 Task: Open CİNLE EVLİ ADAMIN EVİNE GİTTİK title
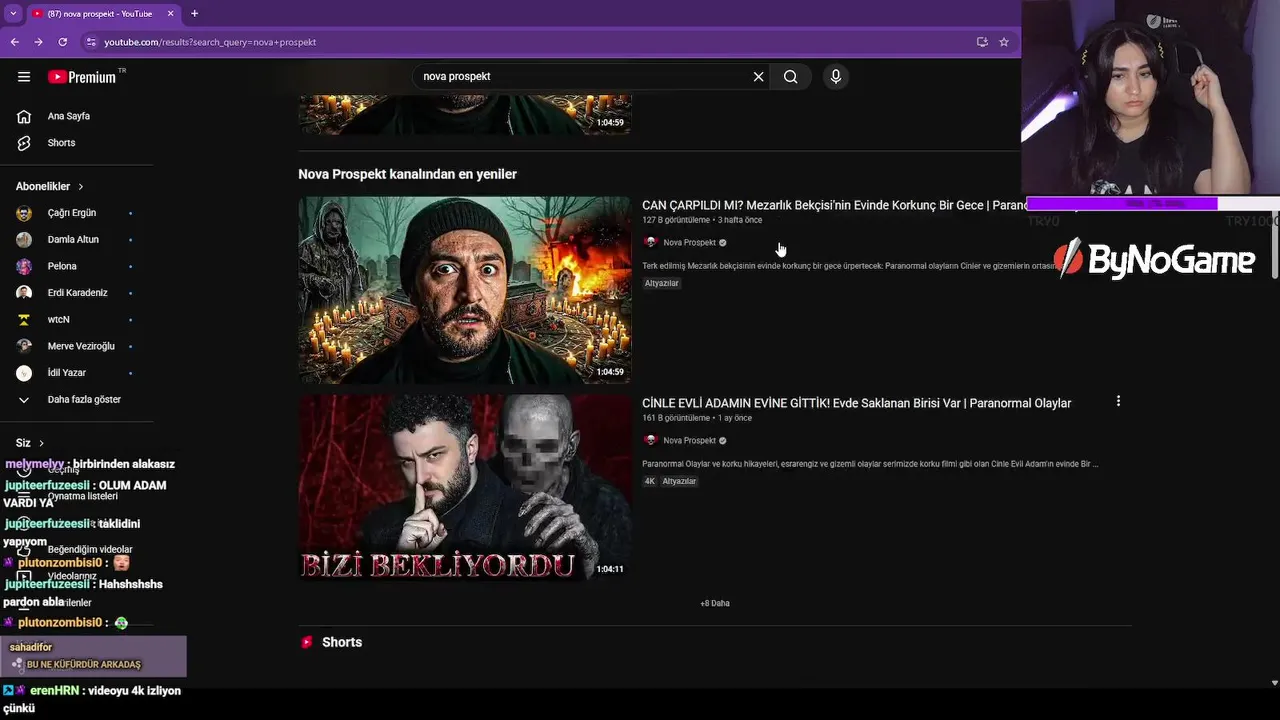tap(856, 403)
